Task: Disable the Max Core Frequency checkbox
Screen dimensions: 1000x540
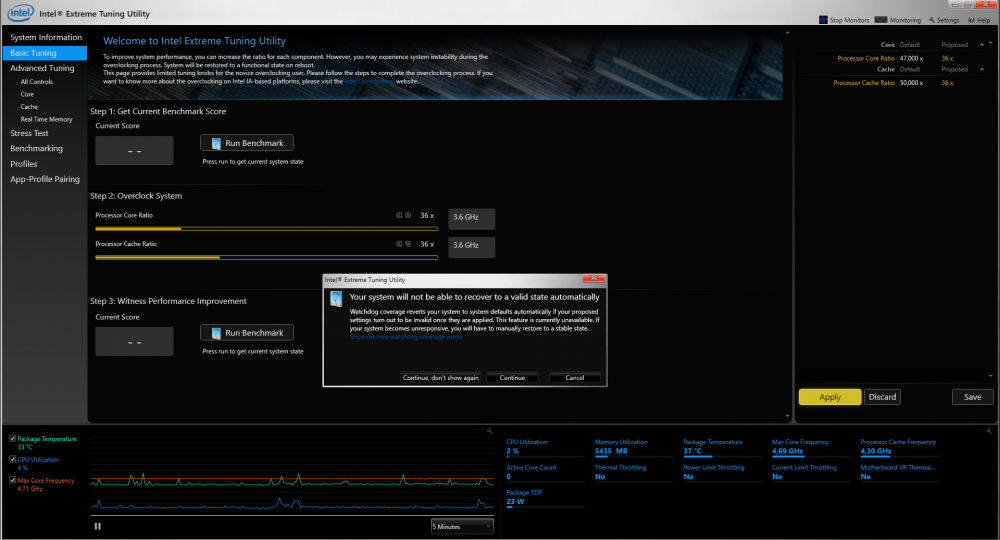Action: click(12, 480)
